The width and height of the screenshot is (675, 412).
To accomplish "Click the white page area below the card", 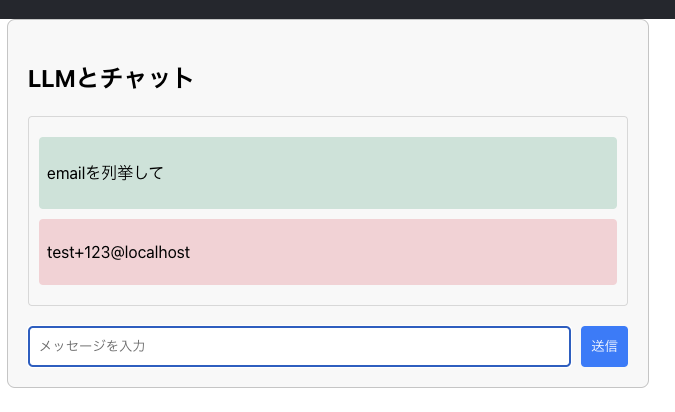I will pos(338,400).
